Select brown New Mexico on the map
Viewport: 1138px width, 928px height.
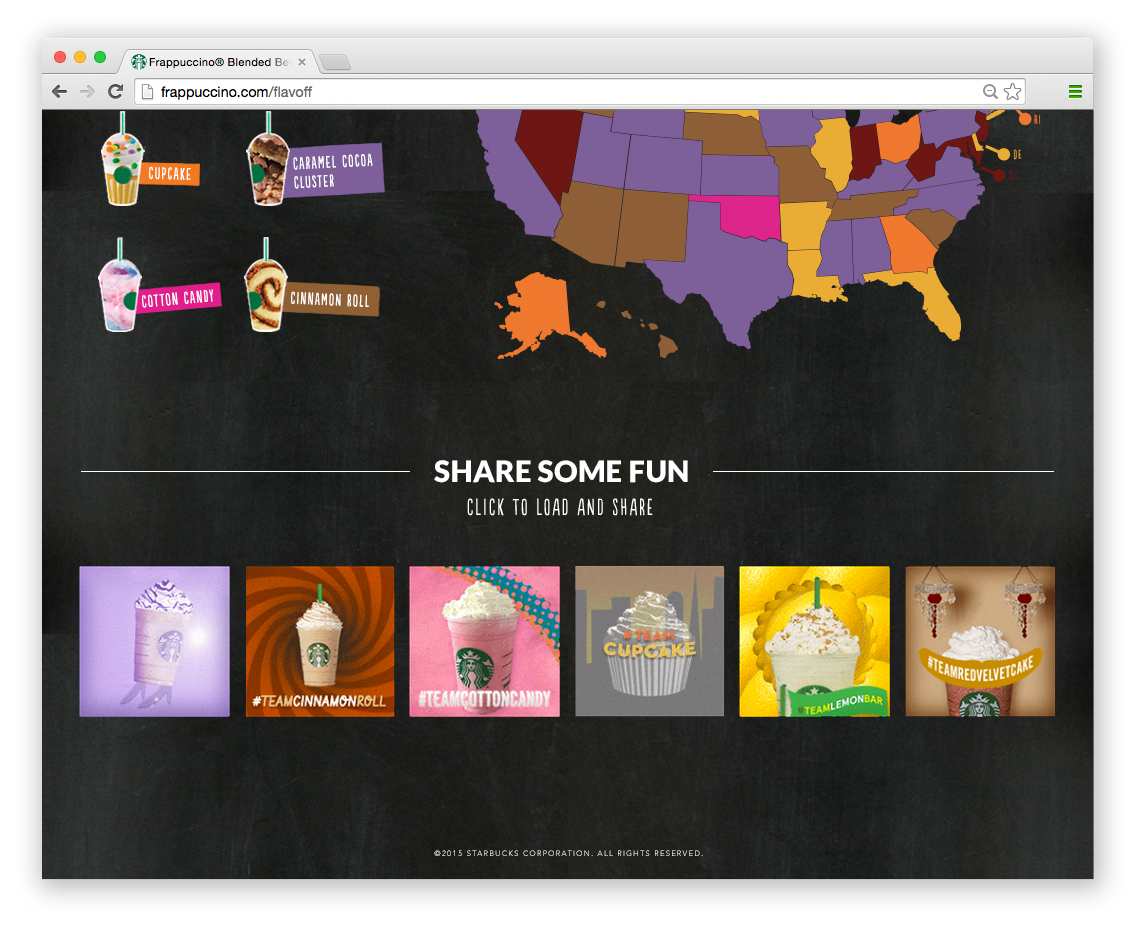point(653,226)
